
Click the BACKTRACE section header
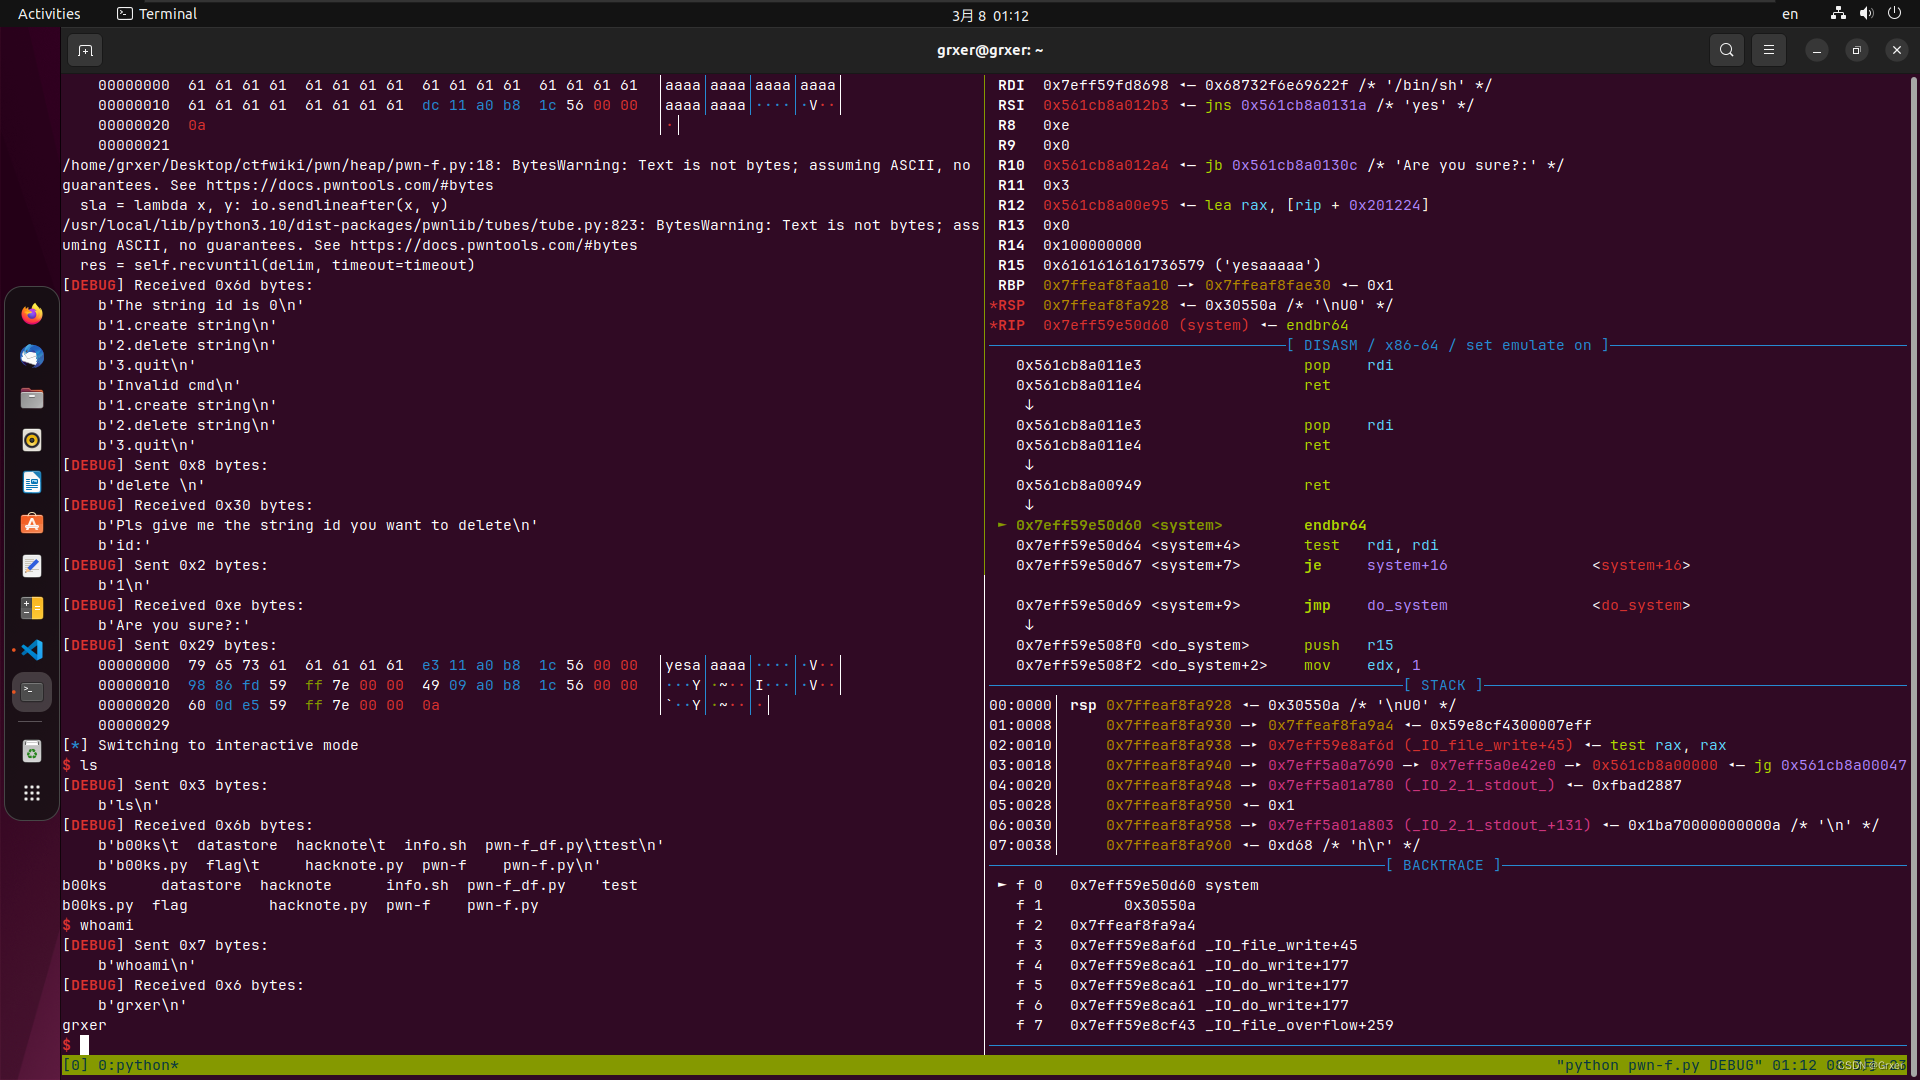(1443, 865)
